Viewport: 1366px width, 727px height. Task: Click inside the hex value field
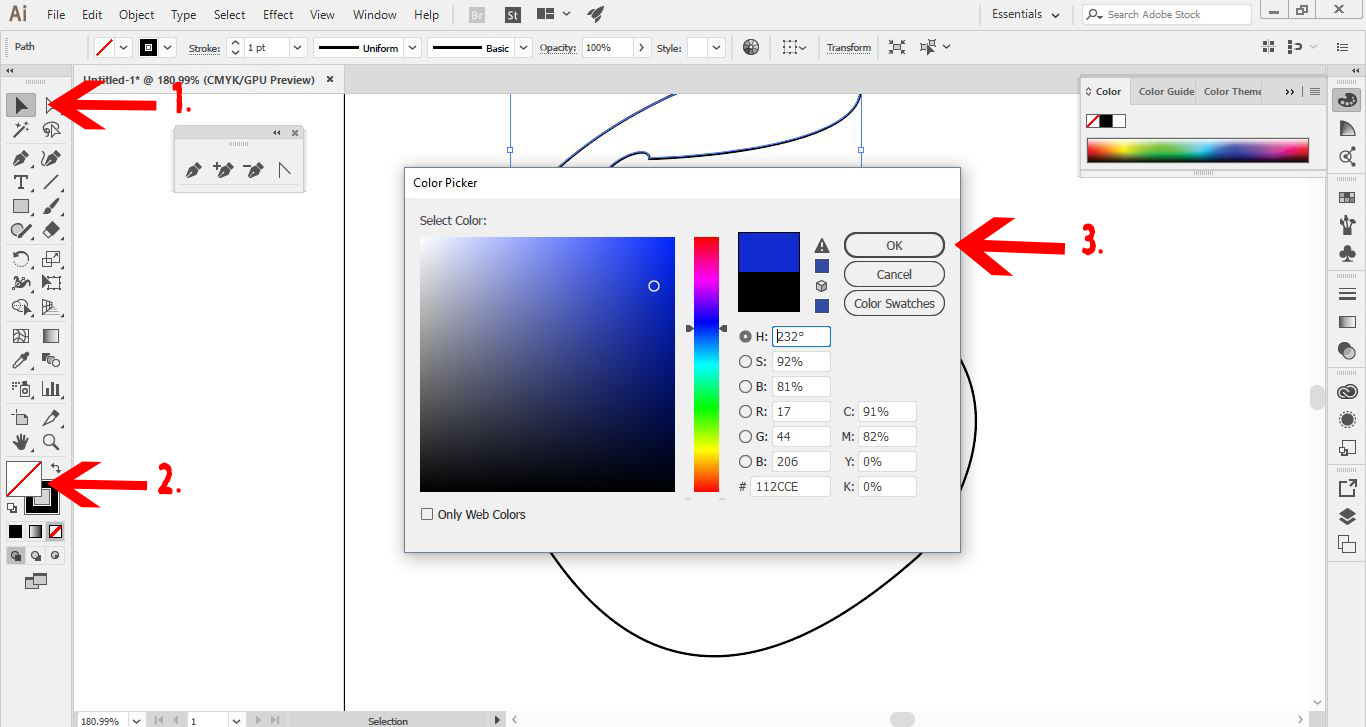pyautogui.click(x=790, y=485)
